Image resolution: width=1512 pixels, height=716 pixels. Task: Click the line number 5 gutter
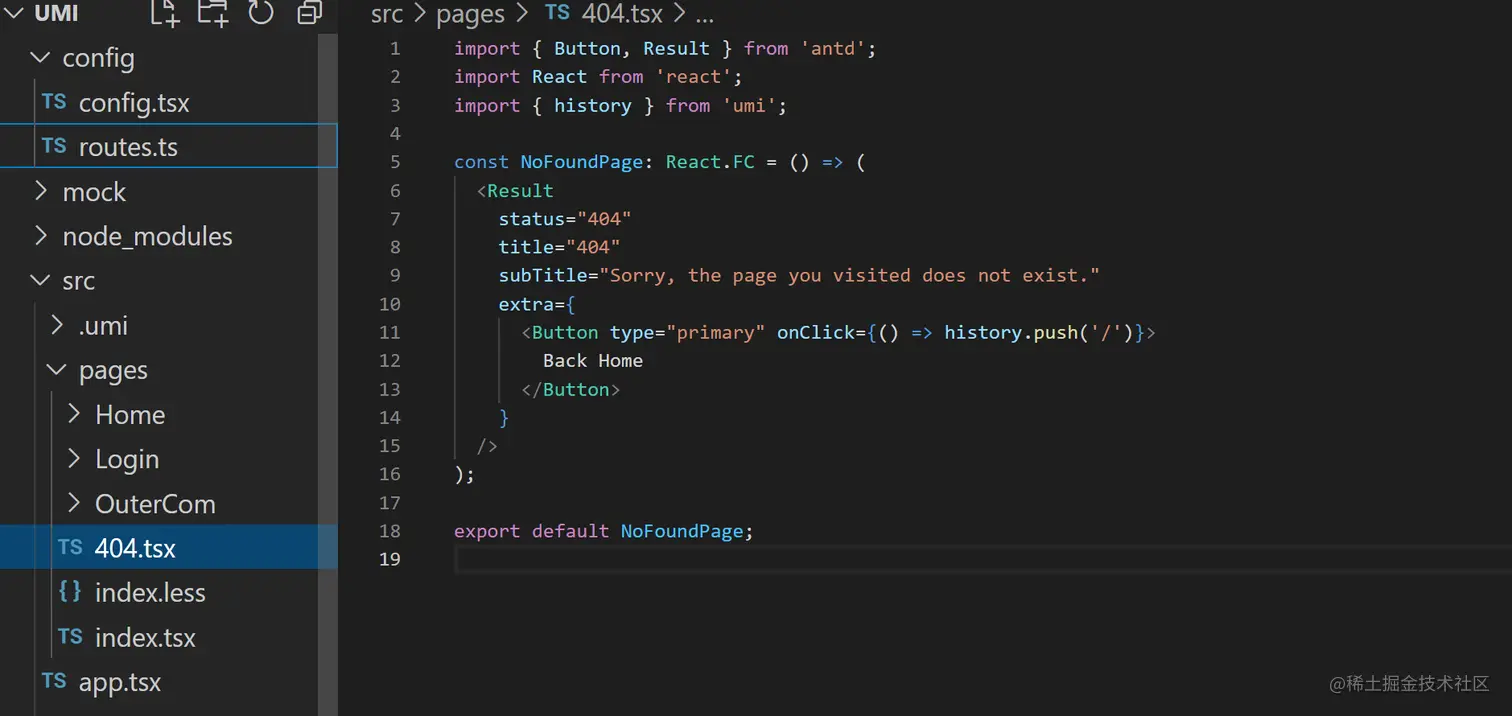(395, 162)
